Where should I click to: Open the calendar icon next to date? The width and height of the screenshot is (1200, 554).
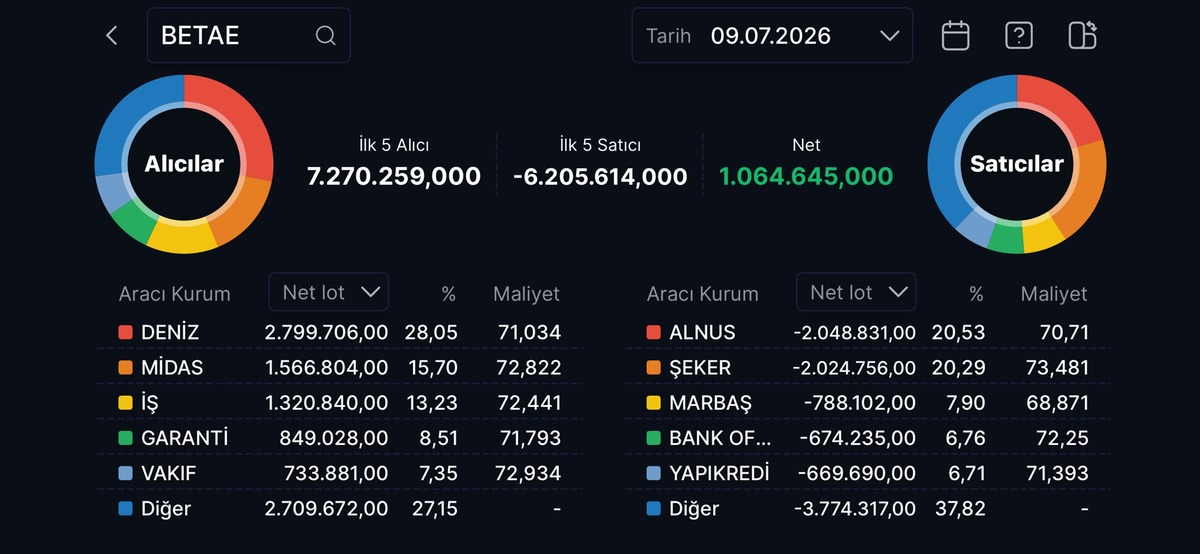956,36
